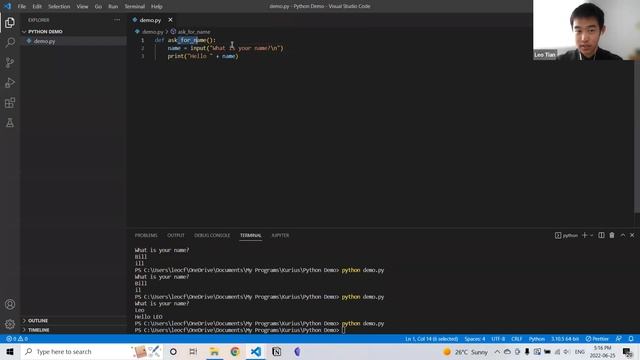
Task: Close the demo.py editor tab
Action: 170,20
